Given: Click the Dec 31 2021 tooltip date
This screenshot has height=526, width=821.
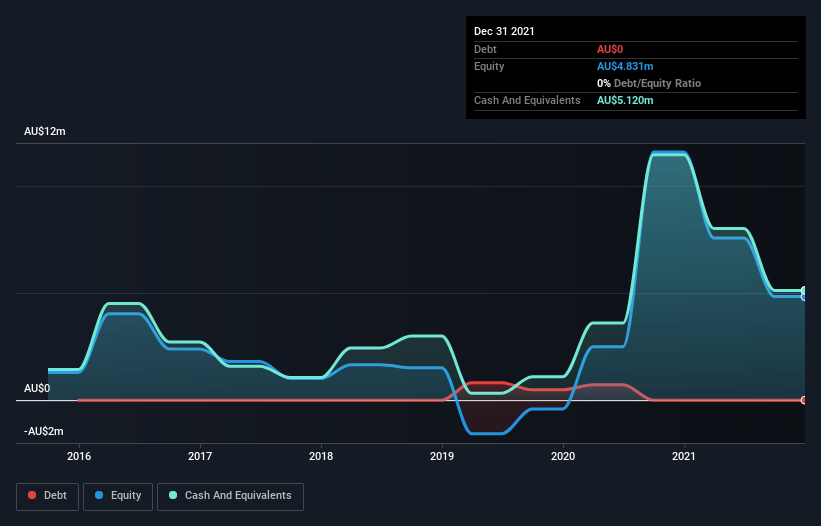Looking at the screenshot, I should tap(504, 31).
